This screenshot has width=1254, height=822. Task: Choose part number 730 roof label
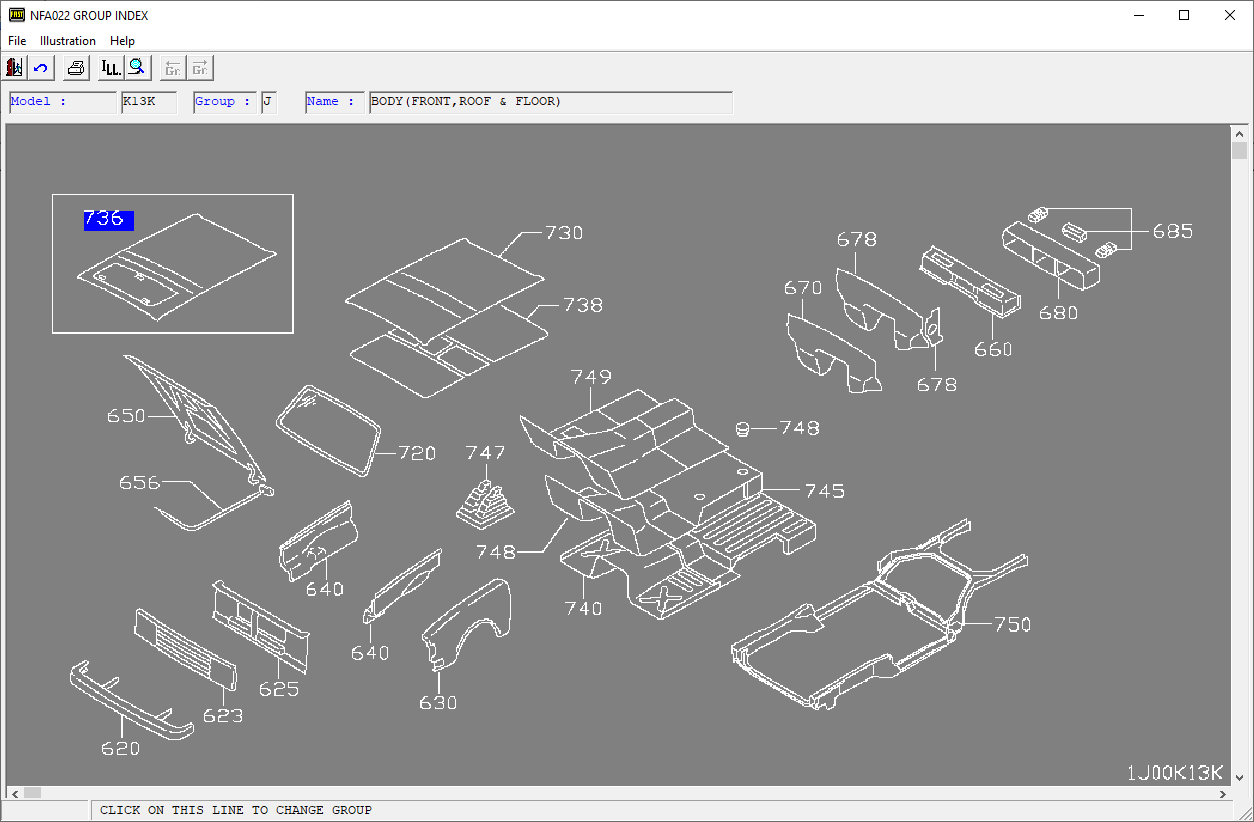[564, 233]
